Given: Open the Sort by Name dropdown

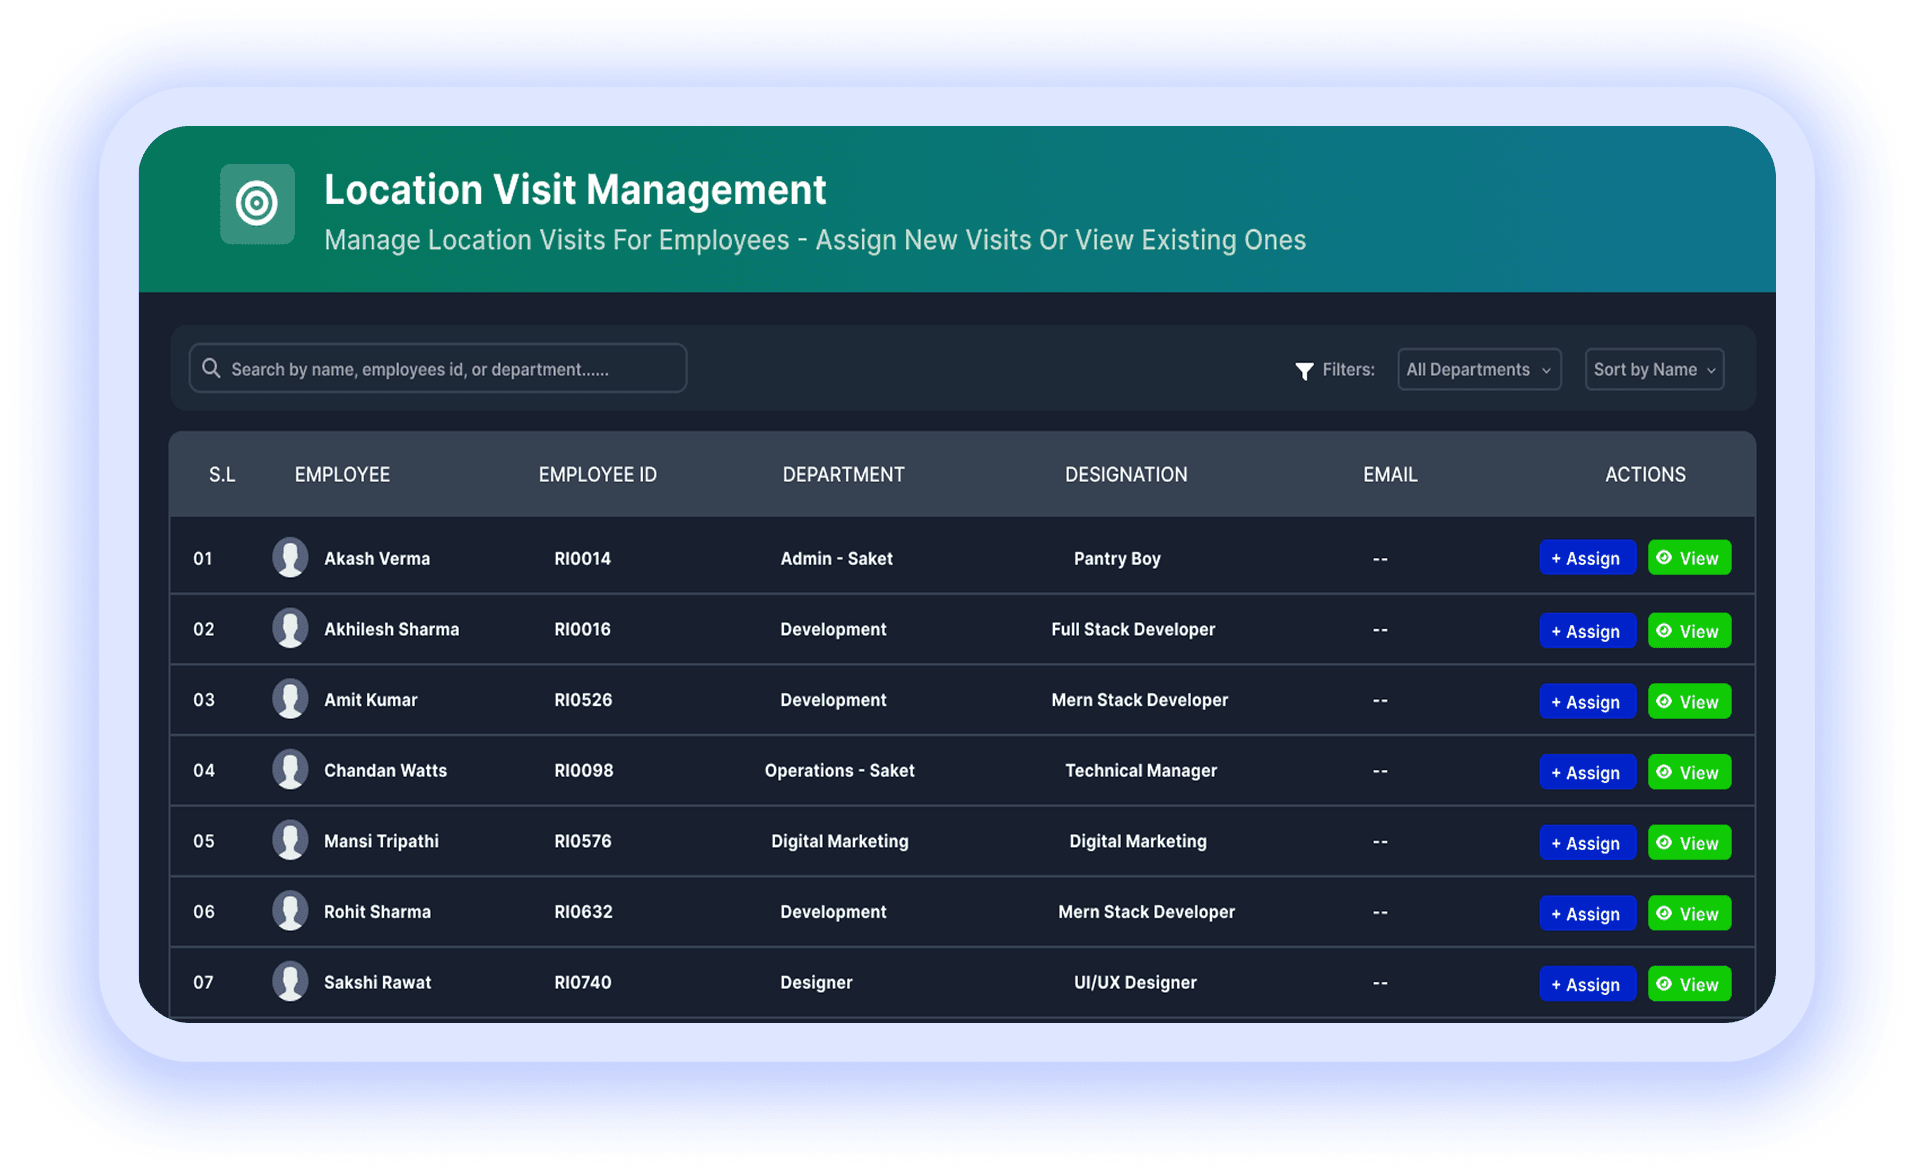Looking at the screenshot, I should (1653, 369).
